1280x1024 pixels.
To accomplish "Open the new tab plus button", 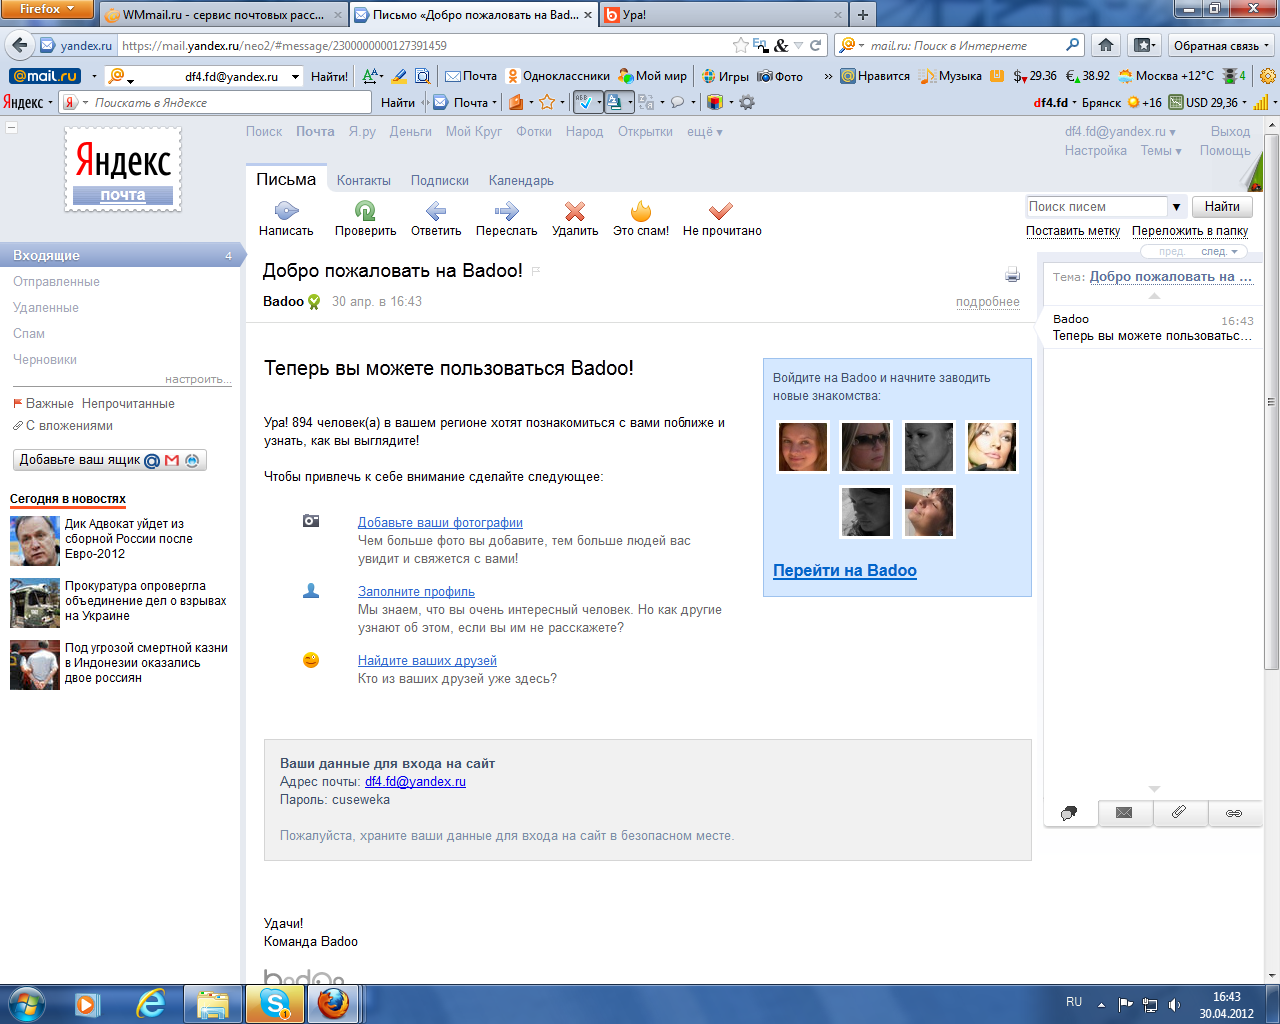I will click(862, 15).
